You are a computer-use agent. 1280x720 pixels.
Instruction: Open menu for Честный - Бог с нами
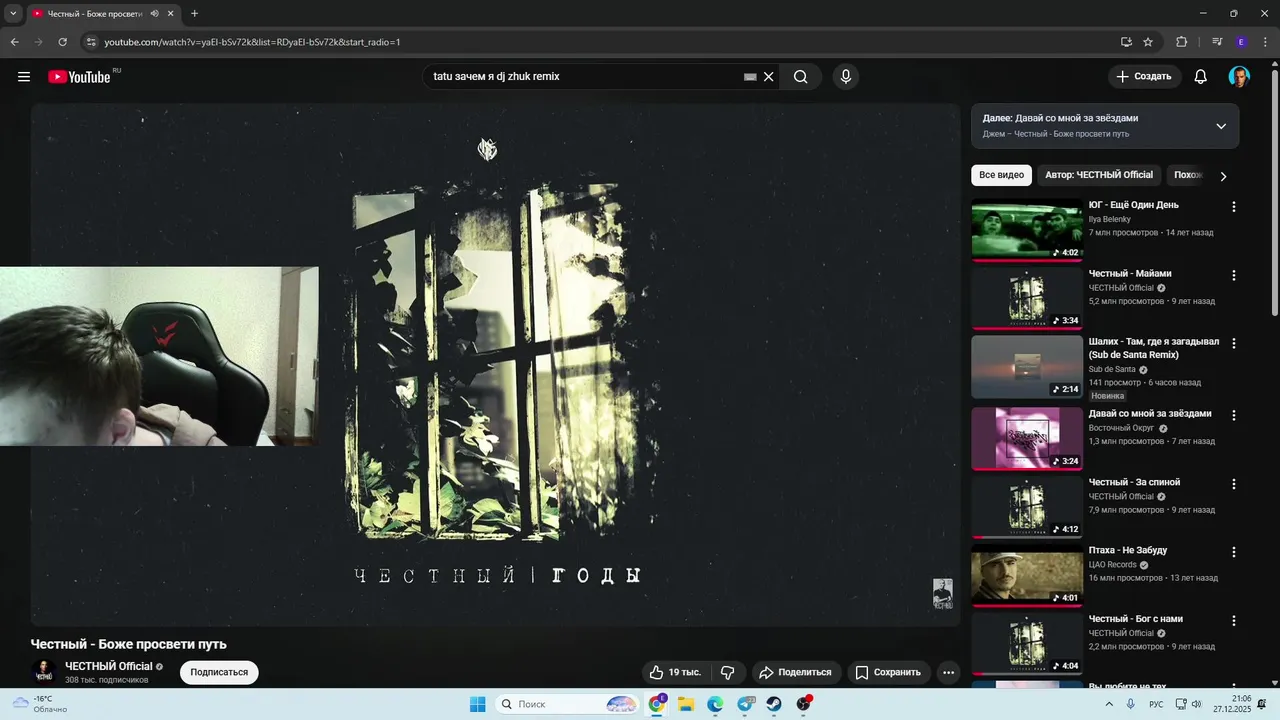(x=1233, y=620)
